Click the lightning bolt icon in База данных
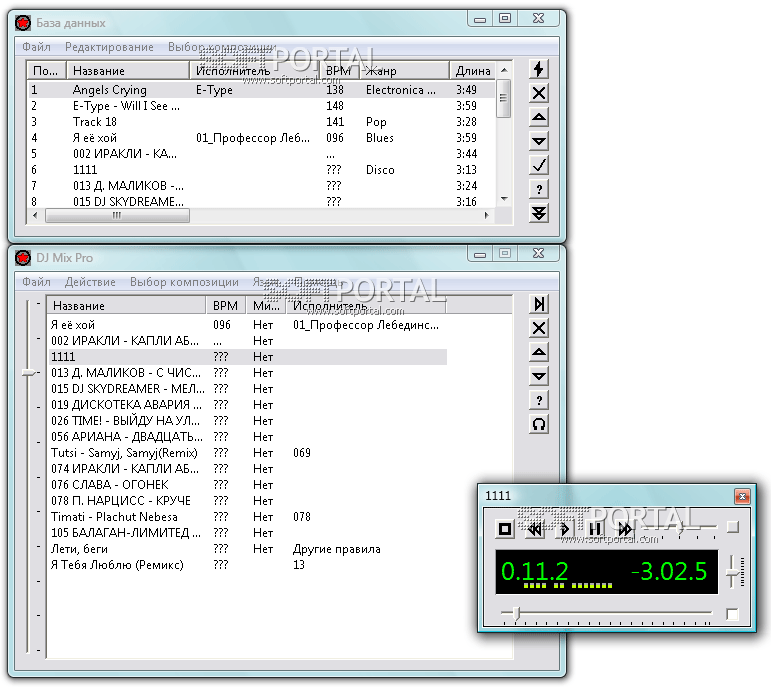771x688 pixels. (539, 69)
